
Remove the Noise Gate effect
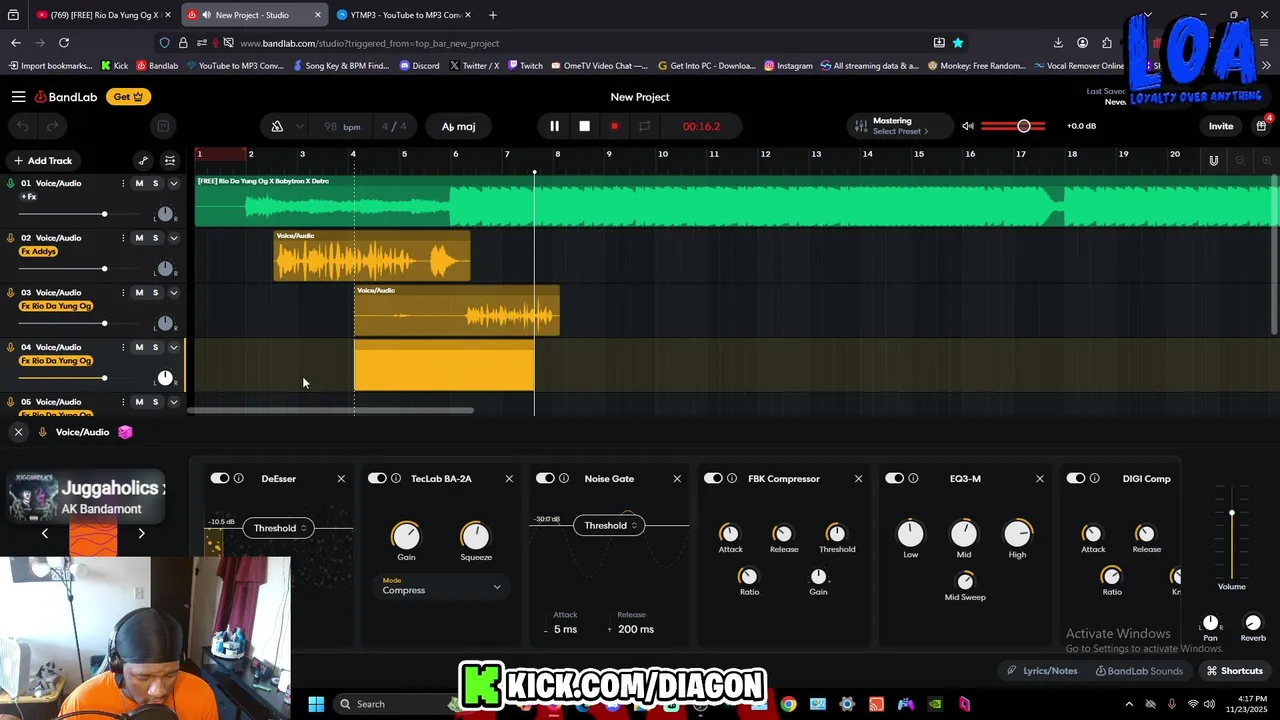677,478
